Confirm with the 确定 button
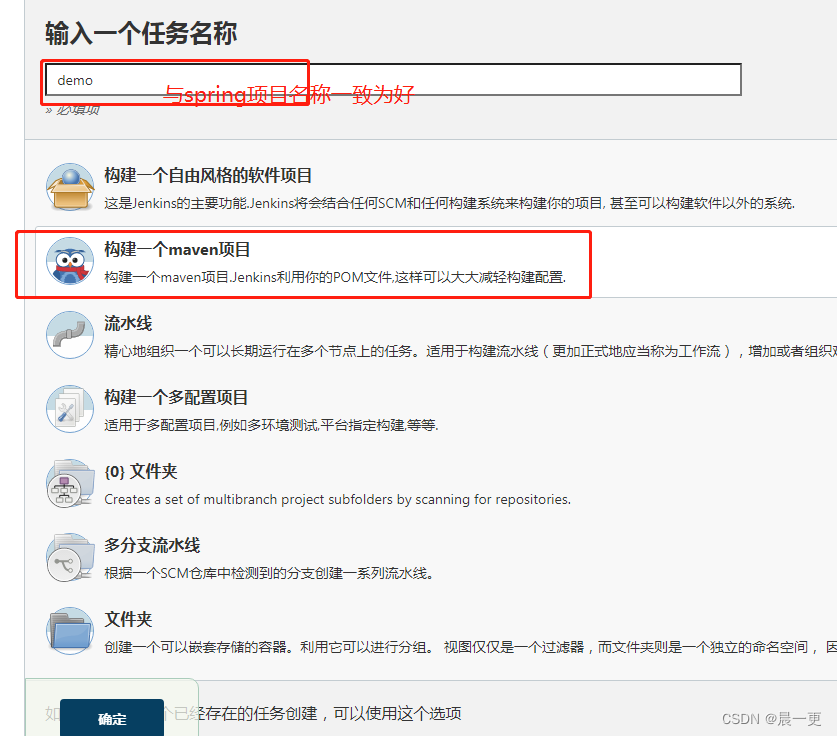Viewport: 837px width, 736px height. 112,718
